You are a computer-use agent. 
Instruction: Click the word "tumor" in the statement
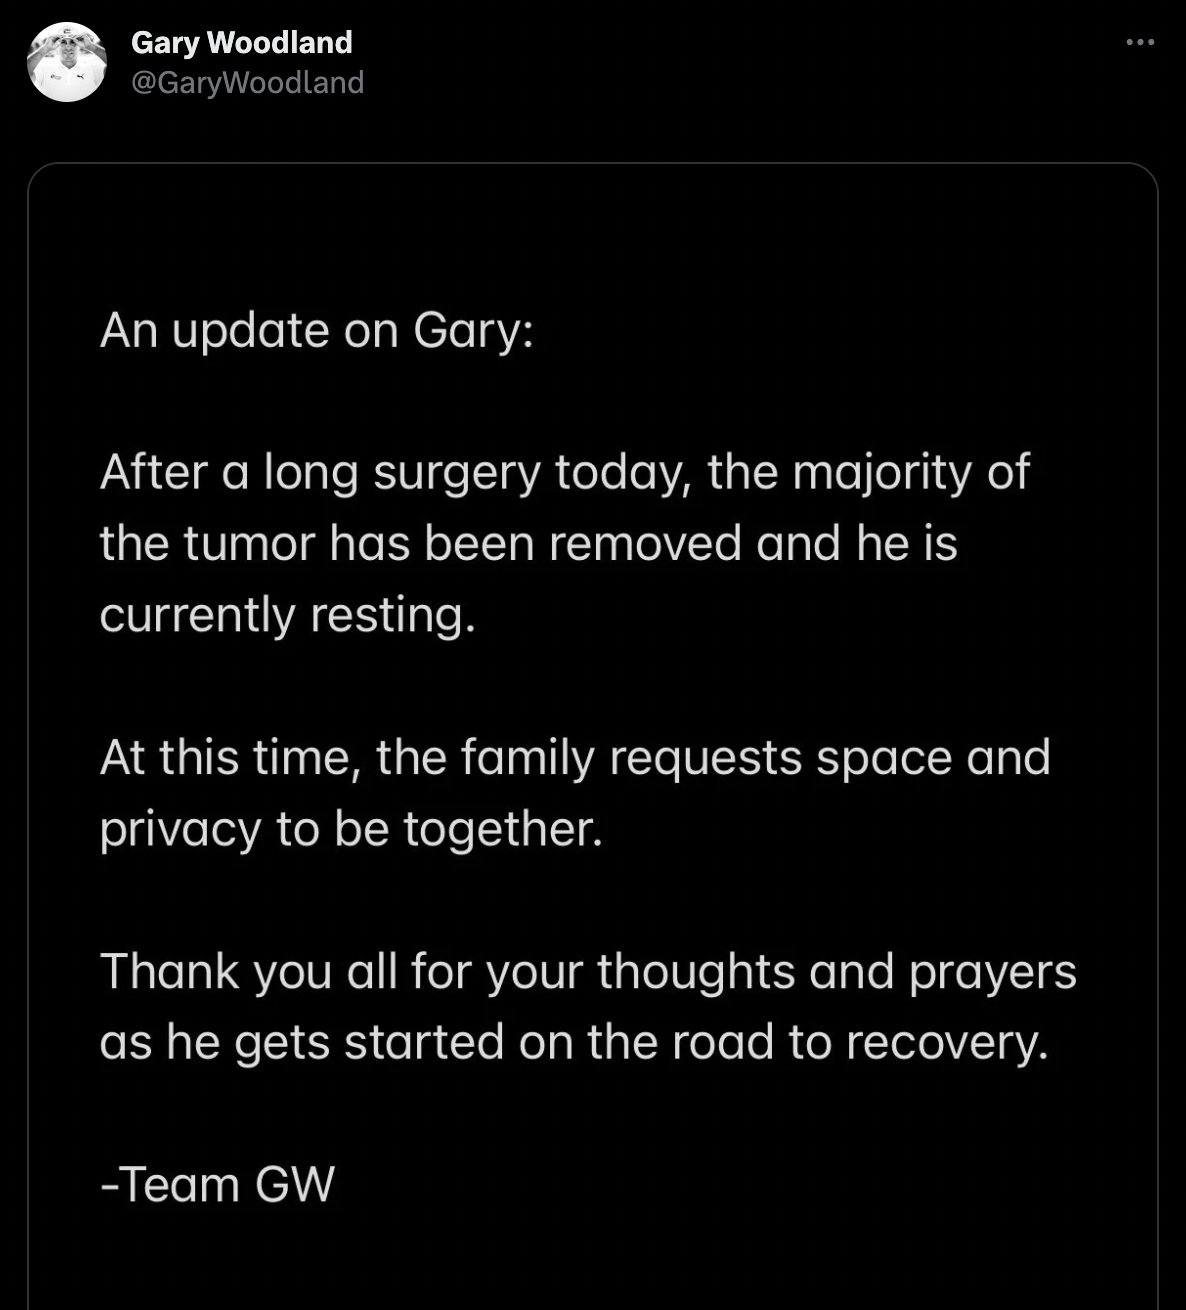(238, 543)
